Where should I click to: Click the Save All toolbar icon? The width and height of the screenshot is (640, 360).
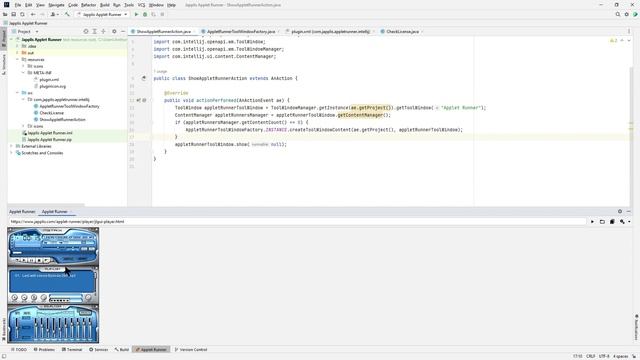click(13, 14)
